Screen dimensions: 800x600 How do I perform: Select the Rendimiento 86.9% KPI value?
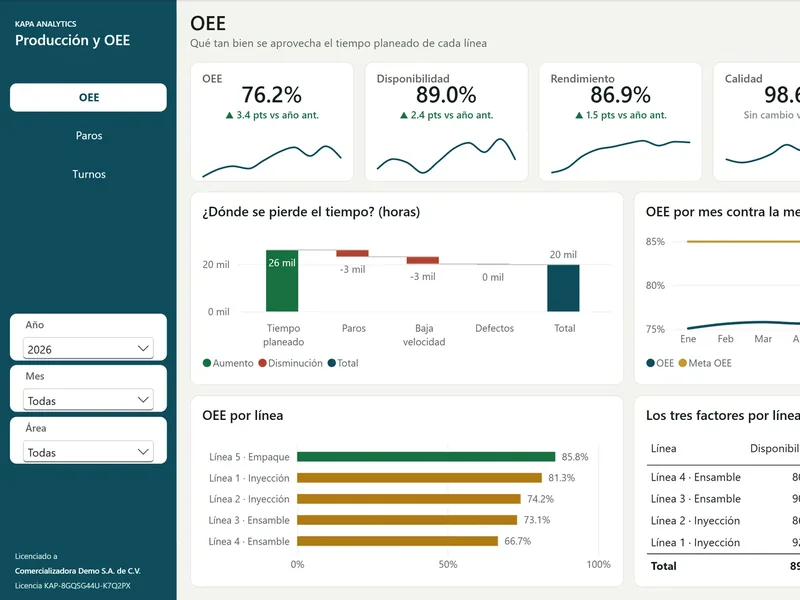[x=620, y=95]
